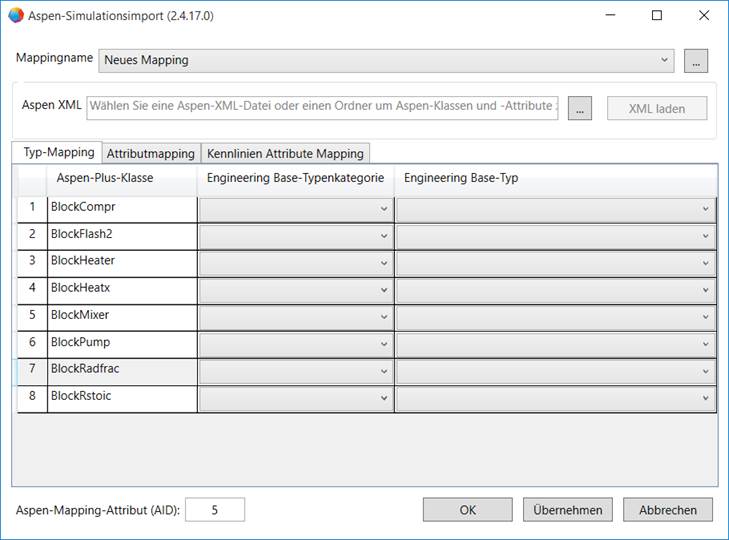Click into the Aspen XML file path field
Viewport: 729px width, 540px height.
coord(322,108)
